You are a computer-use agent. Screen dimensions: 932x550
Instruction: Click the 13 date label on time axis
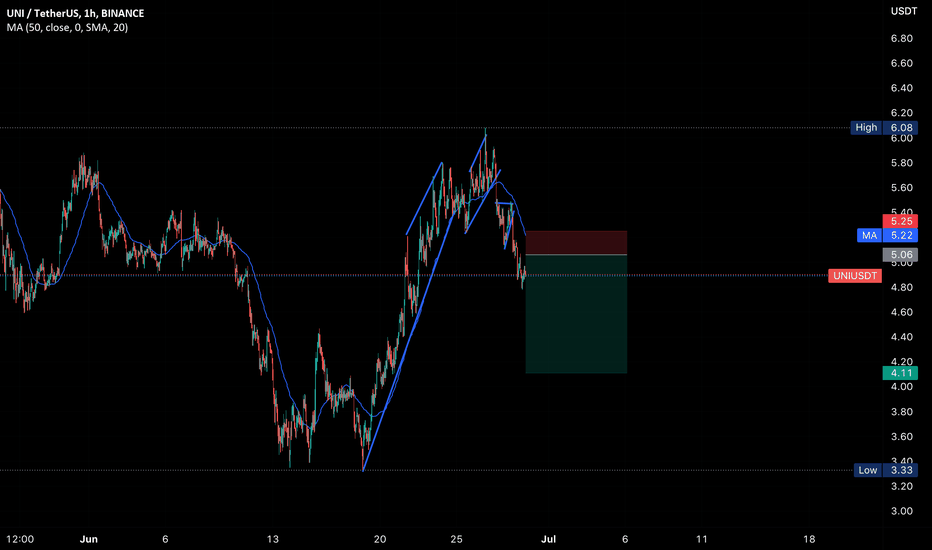(272, 539)
